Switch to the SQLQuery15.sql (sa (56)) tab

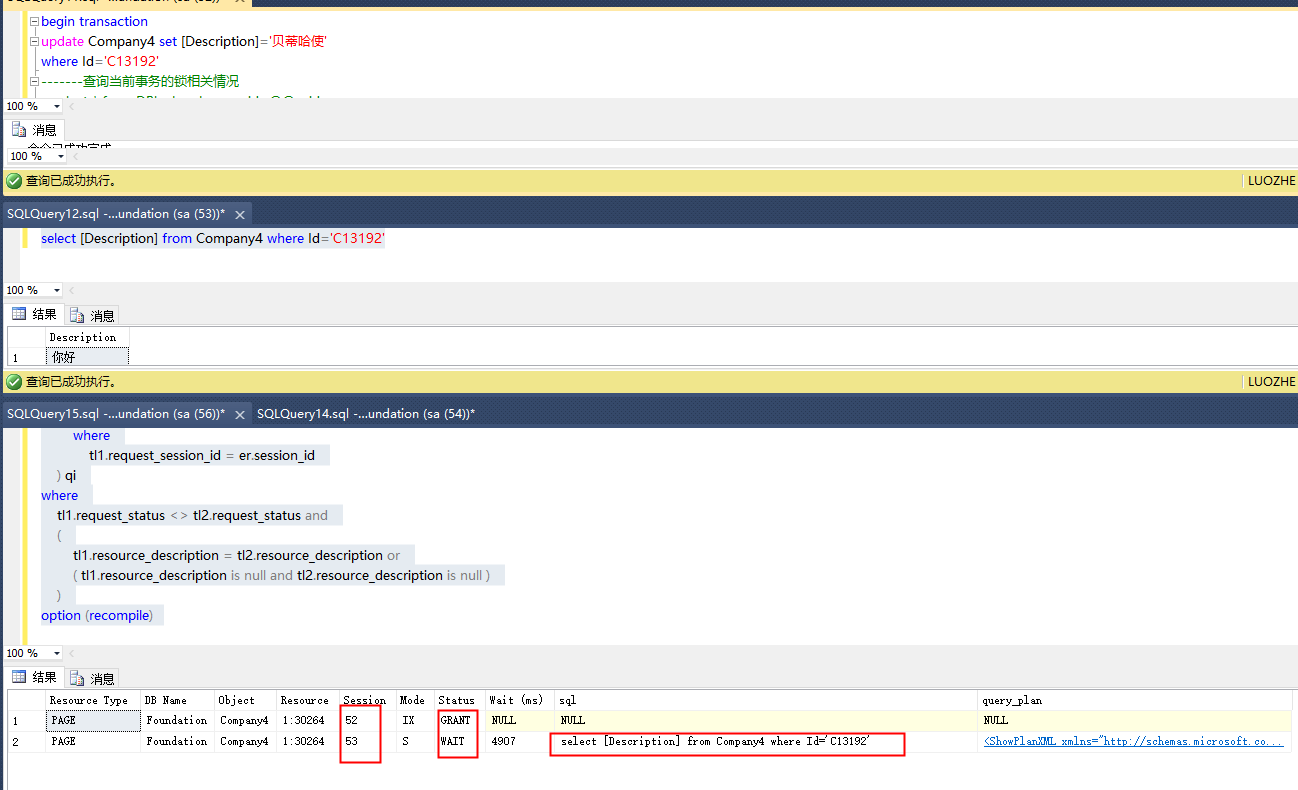(116, 414)
